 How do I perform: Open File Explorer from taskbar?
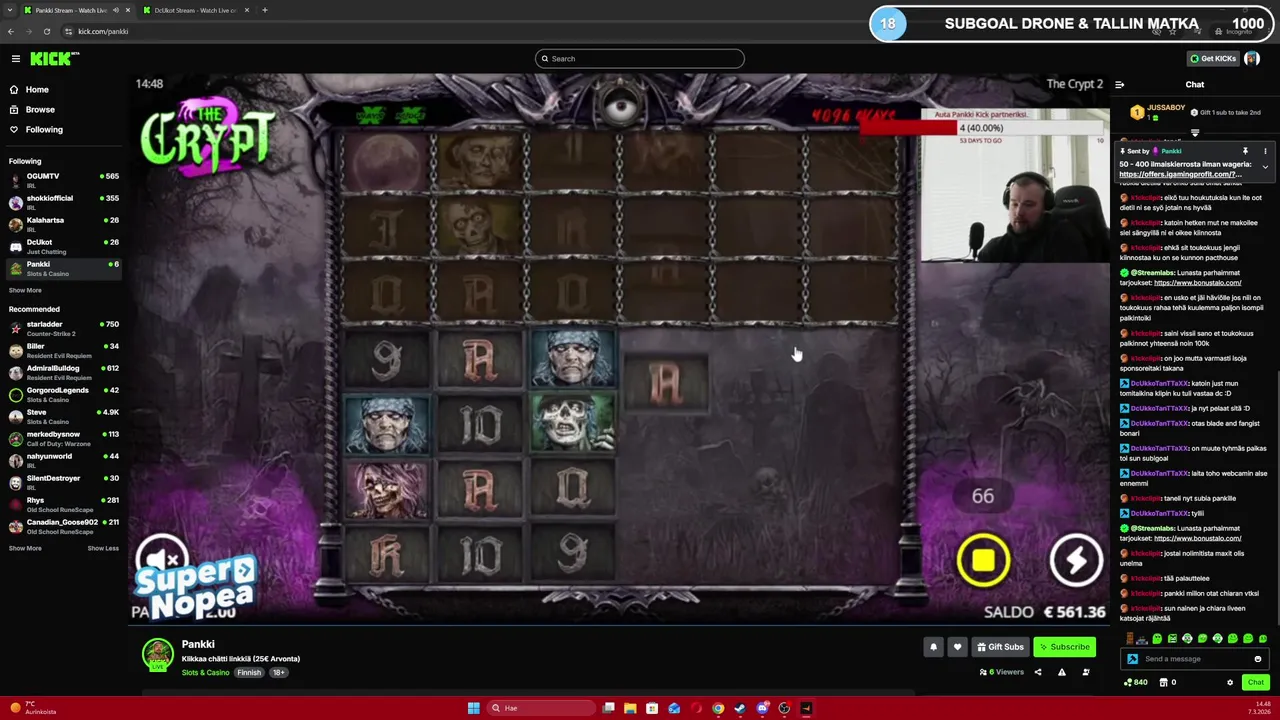point(630,708)
